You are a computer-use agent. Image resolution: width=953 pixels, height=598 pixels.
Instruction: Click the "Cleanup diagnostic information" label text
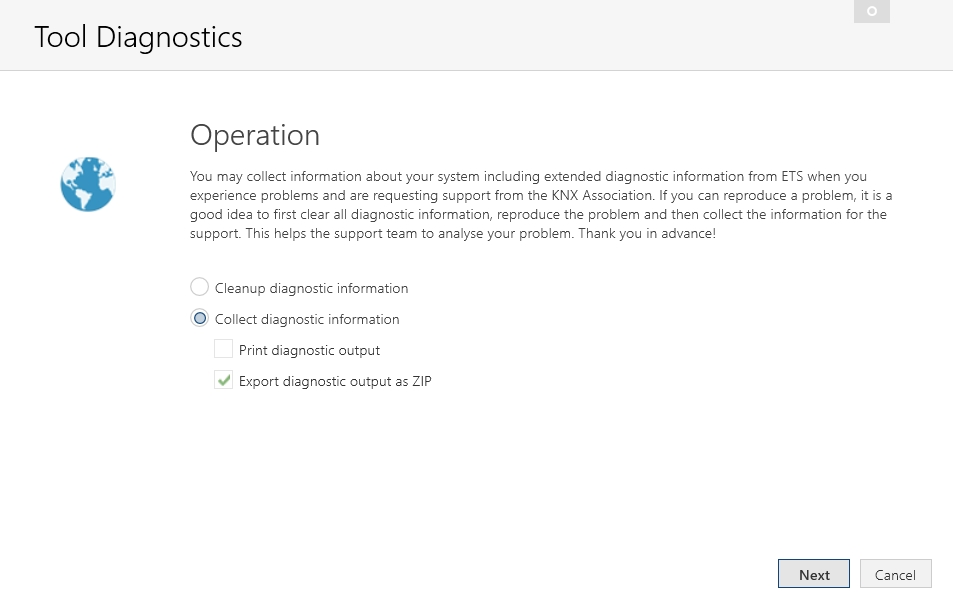pyautogui.click(x=311, y=288)
